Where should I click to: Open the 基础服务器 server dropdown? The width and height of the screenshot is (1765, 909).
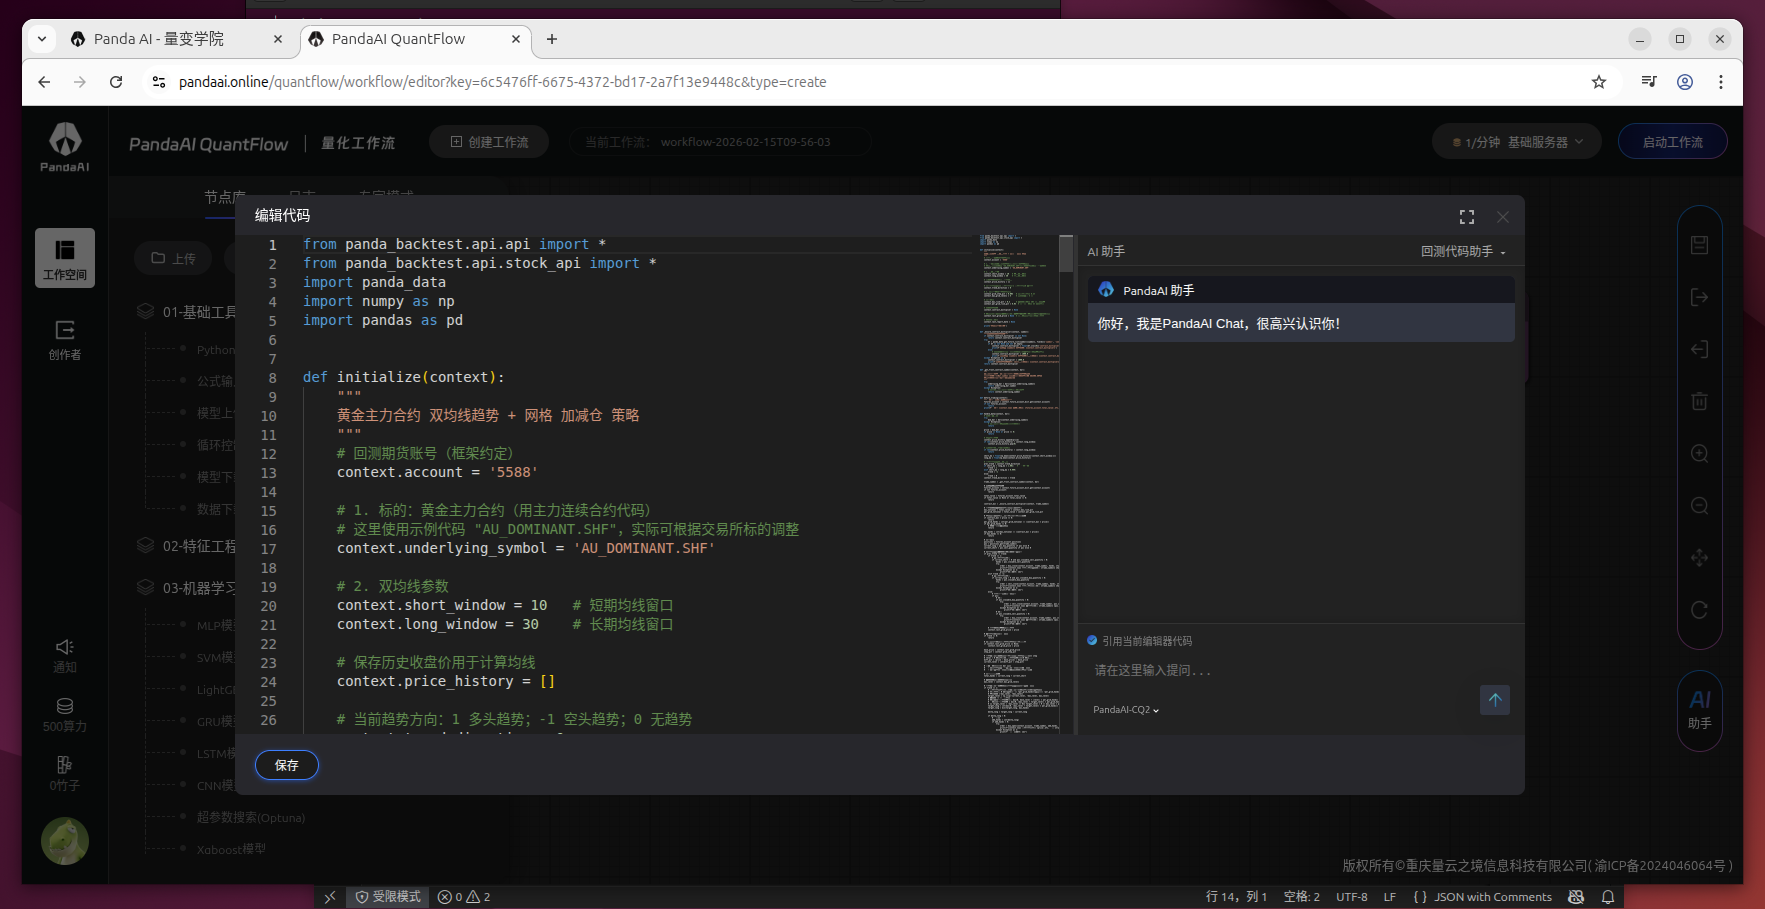pyautogui.click(x=1517, y=142)
